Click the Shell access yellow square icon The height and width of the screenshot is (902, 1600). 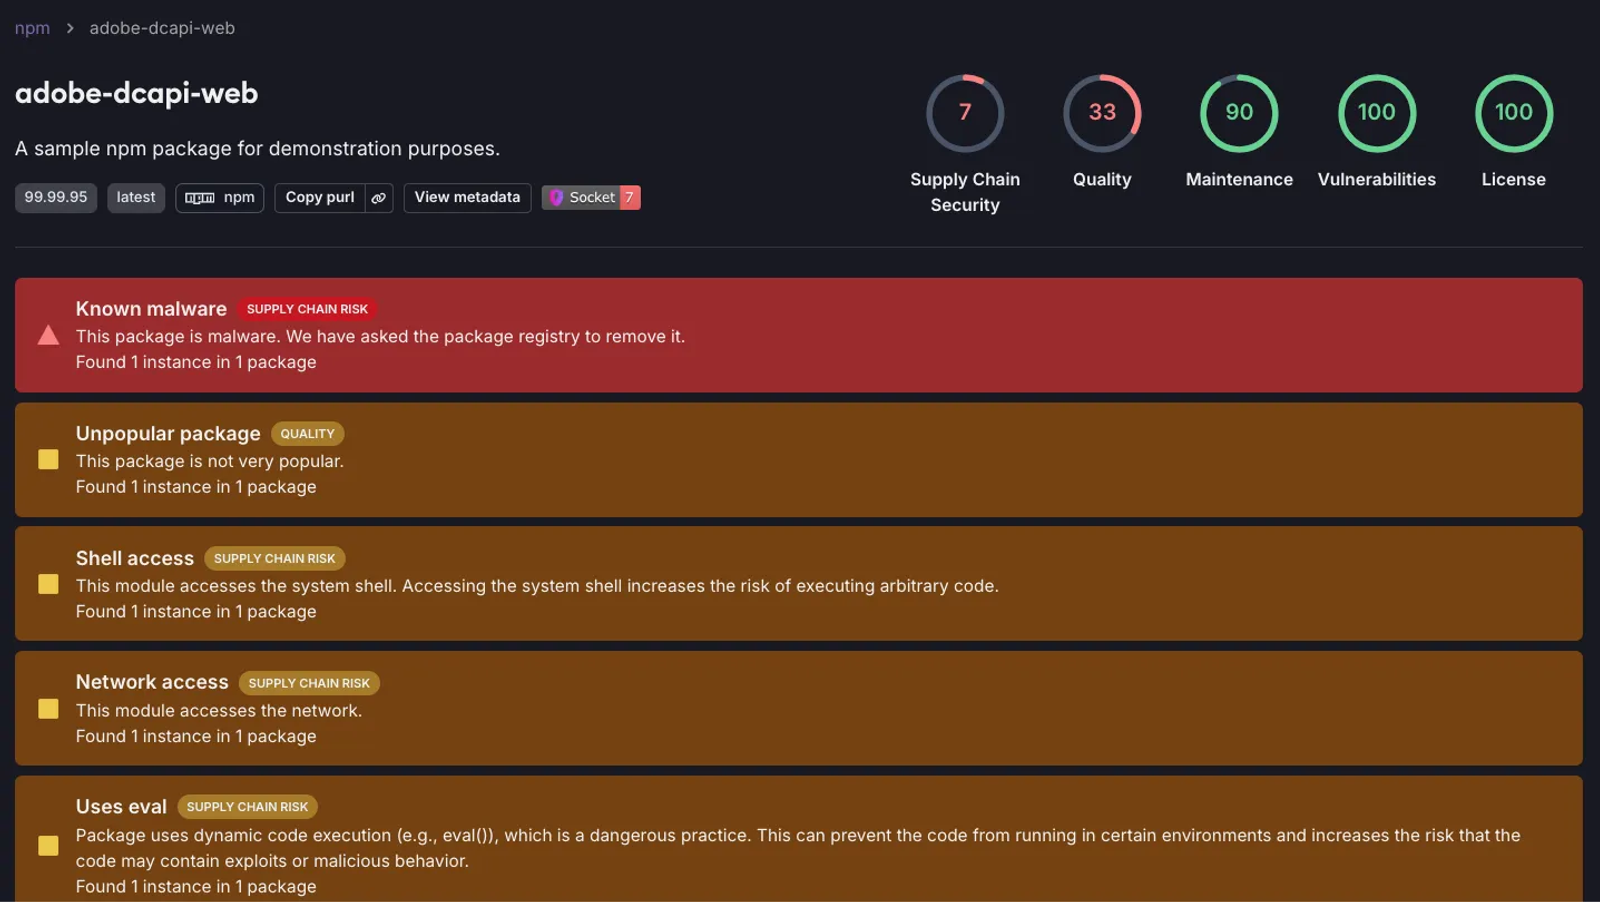pyautogui.click(x=48, y=584)
